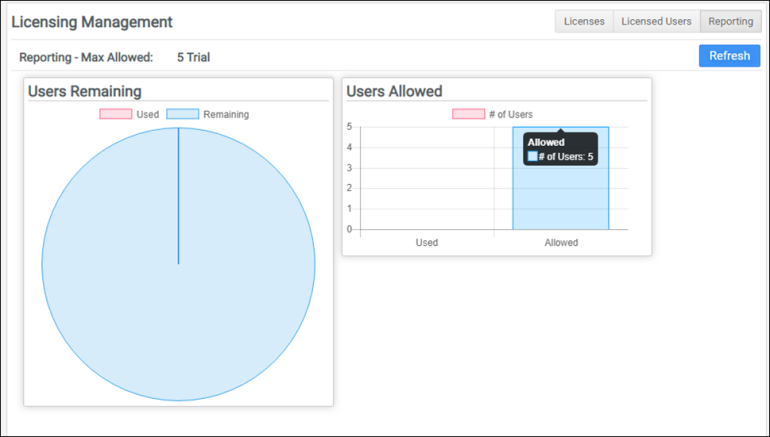
Task: Click the 'Used' legend label text
Action: (148, 114)
